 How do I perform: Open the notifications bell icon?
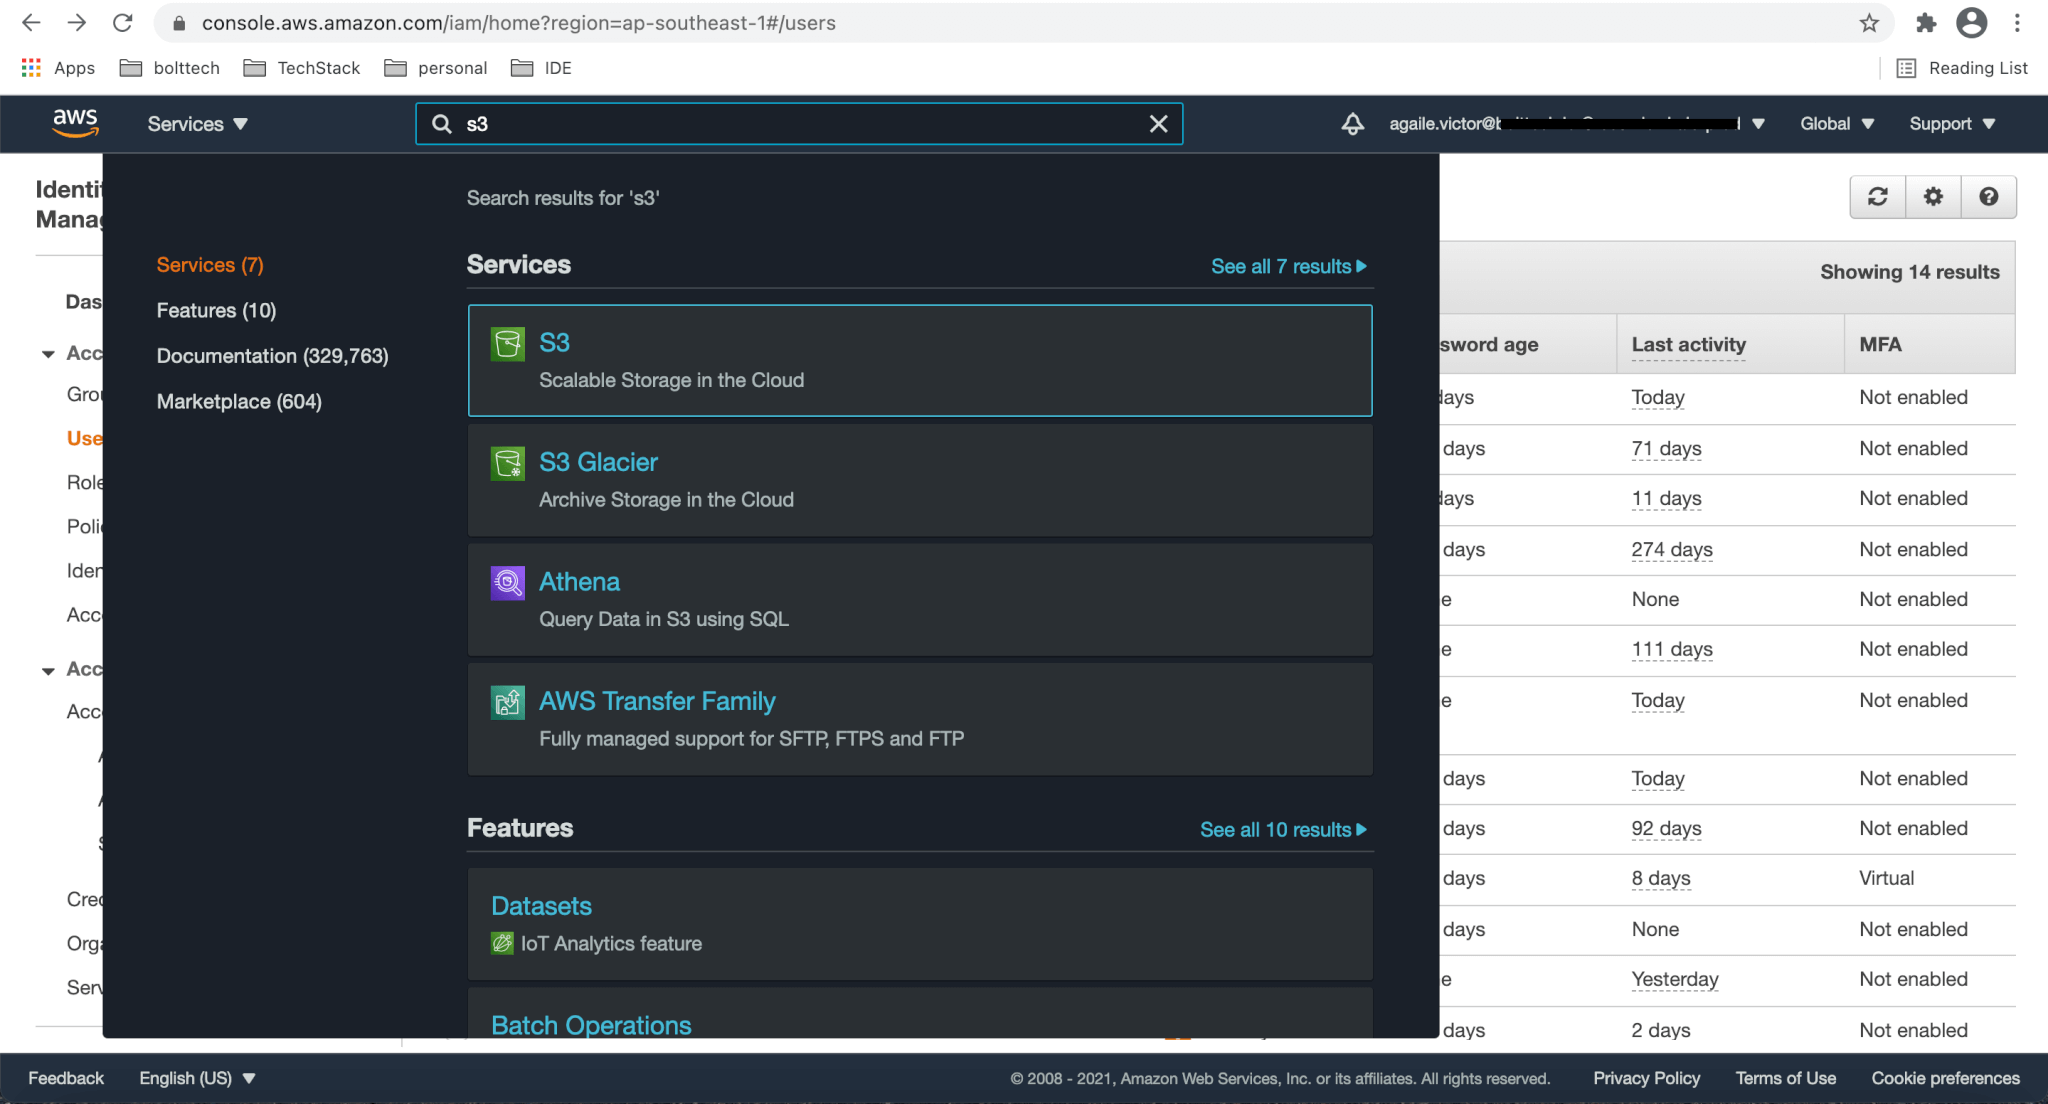coord(1352,124)
